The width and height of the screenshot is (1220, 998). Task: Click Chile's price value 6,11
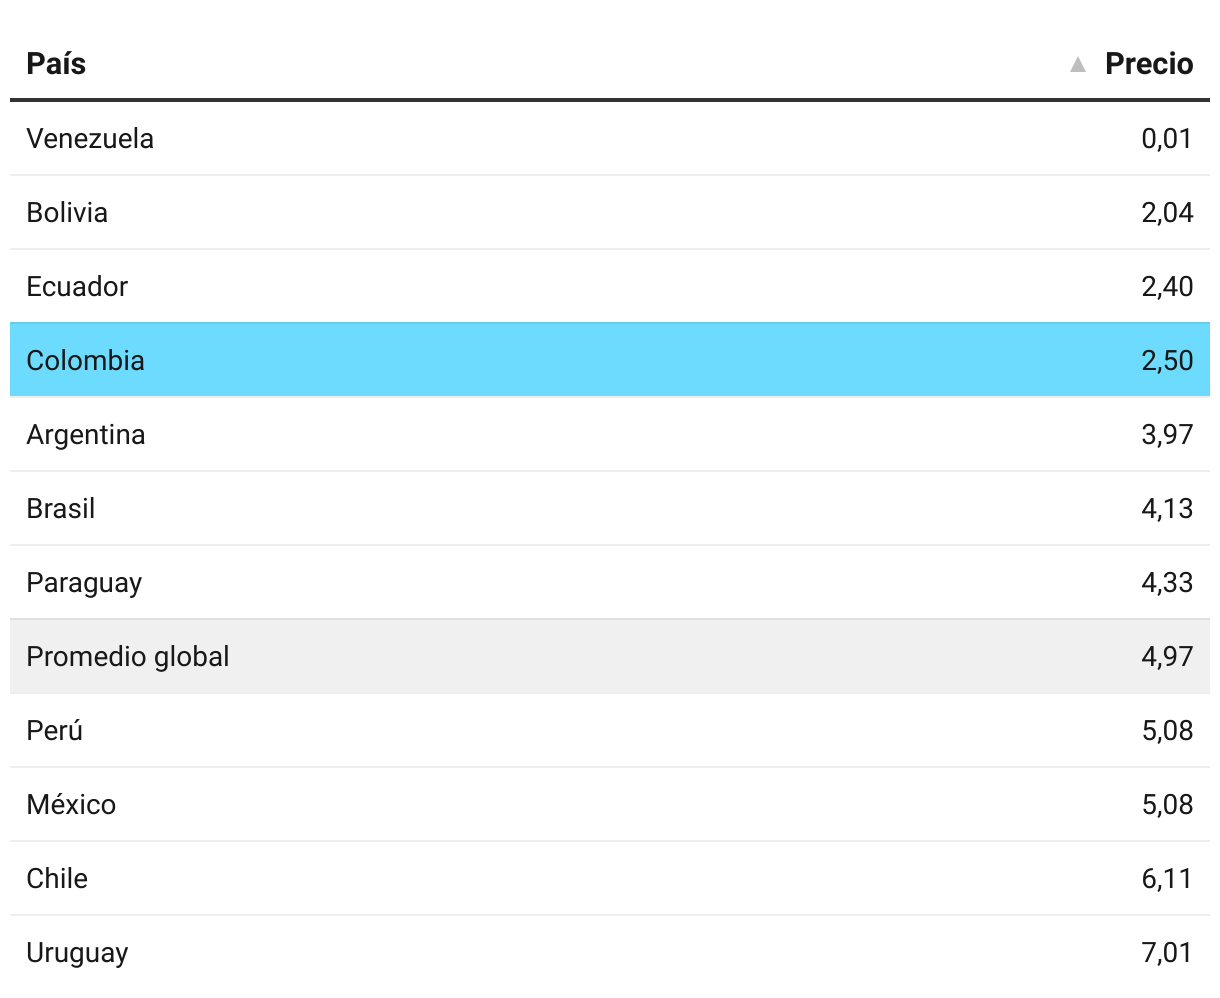point(1167,878)
